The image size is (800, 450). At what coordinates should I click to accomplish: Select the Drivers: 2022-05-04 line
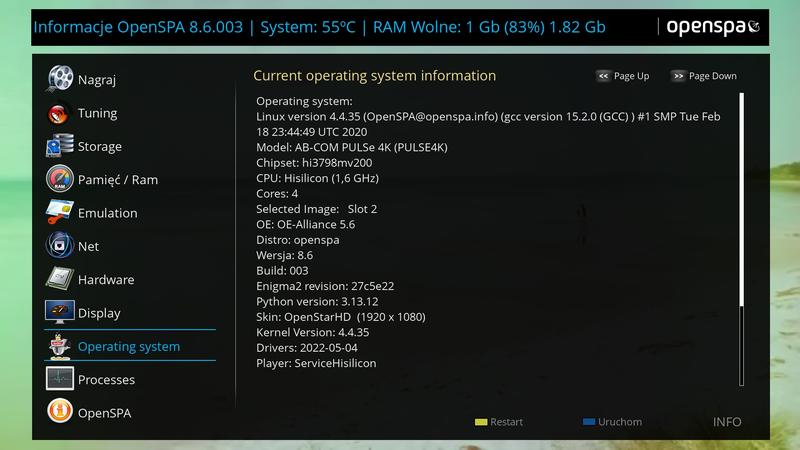click(307, 348)
